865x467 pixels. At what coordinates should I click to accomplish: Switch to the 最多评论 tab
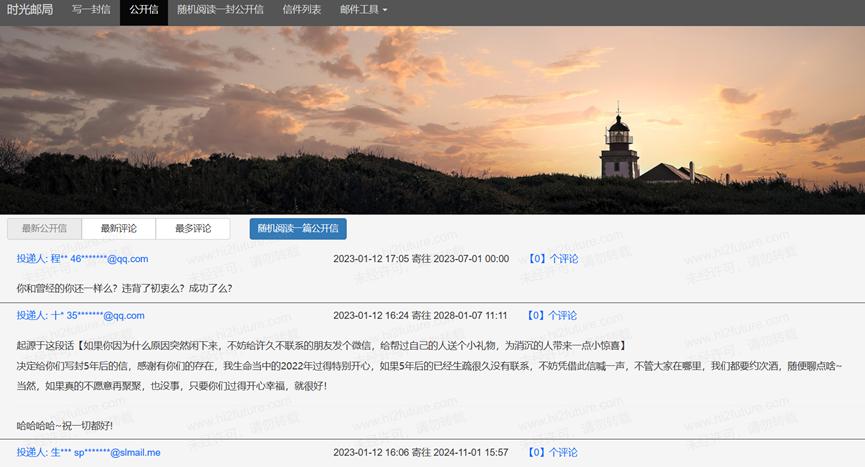pyautogui.click(x=193, y=228)
